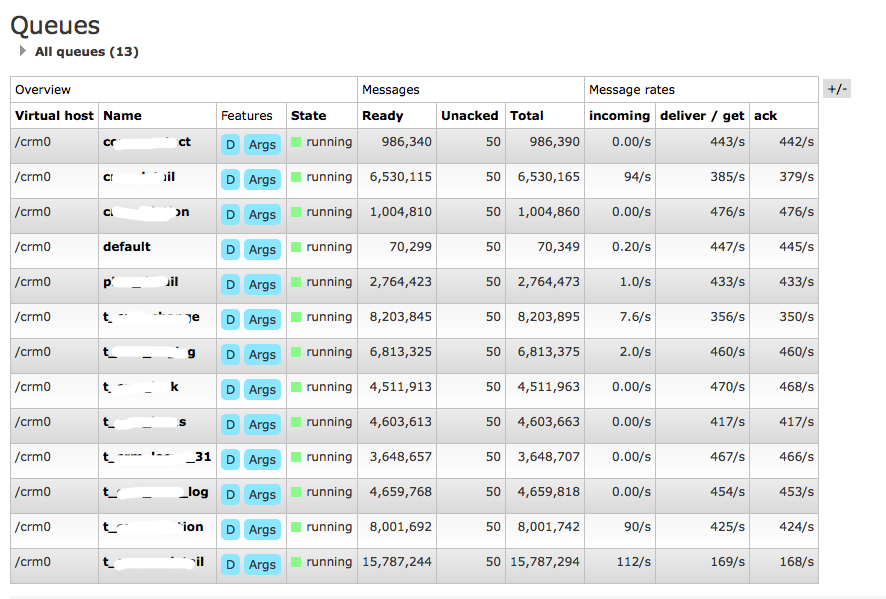Click the D durable badge in default row
The image size is (886, 599).
tap(230, 250)
